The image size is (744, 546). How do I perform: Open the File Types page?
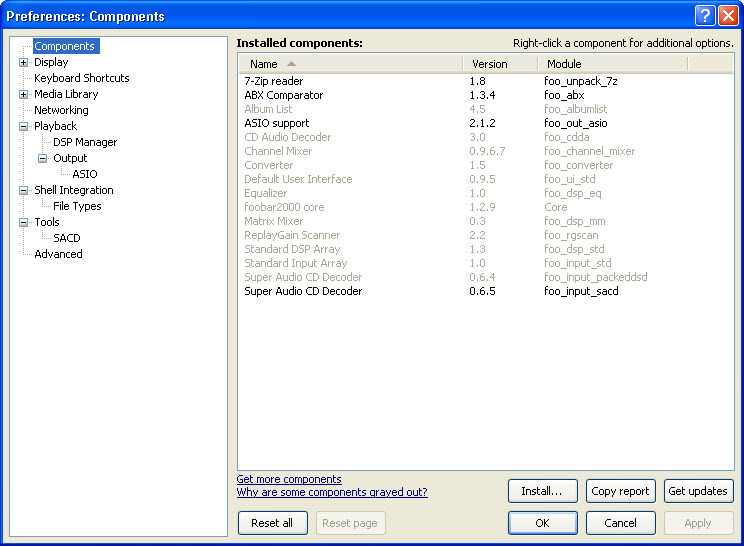(77, 206)
